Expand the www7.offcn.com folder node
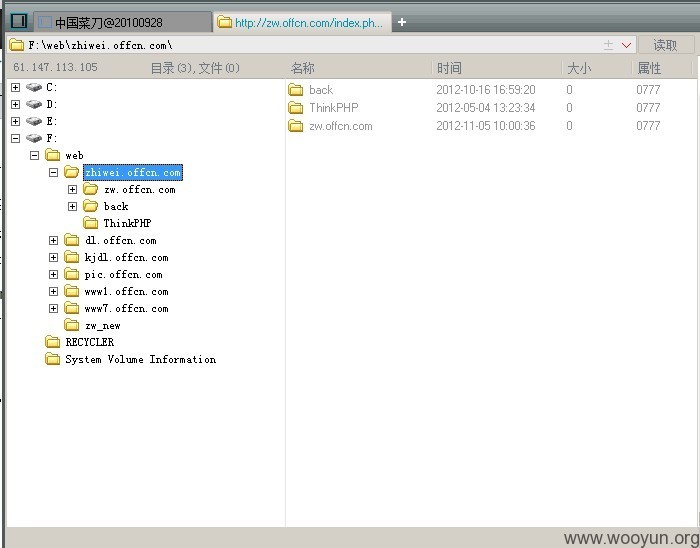Screen dimensions: 700x548 54,308
